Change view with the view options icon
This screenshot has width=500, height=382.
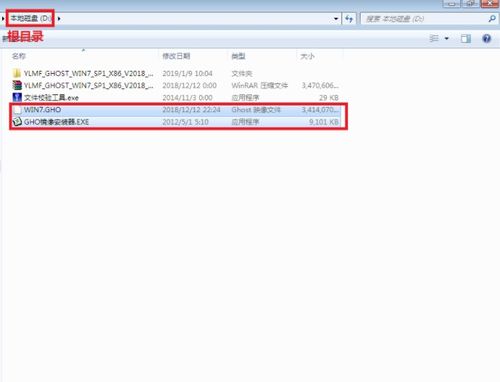click(434, 39)
